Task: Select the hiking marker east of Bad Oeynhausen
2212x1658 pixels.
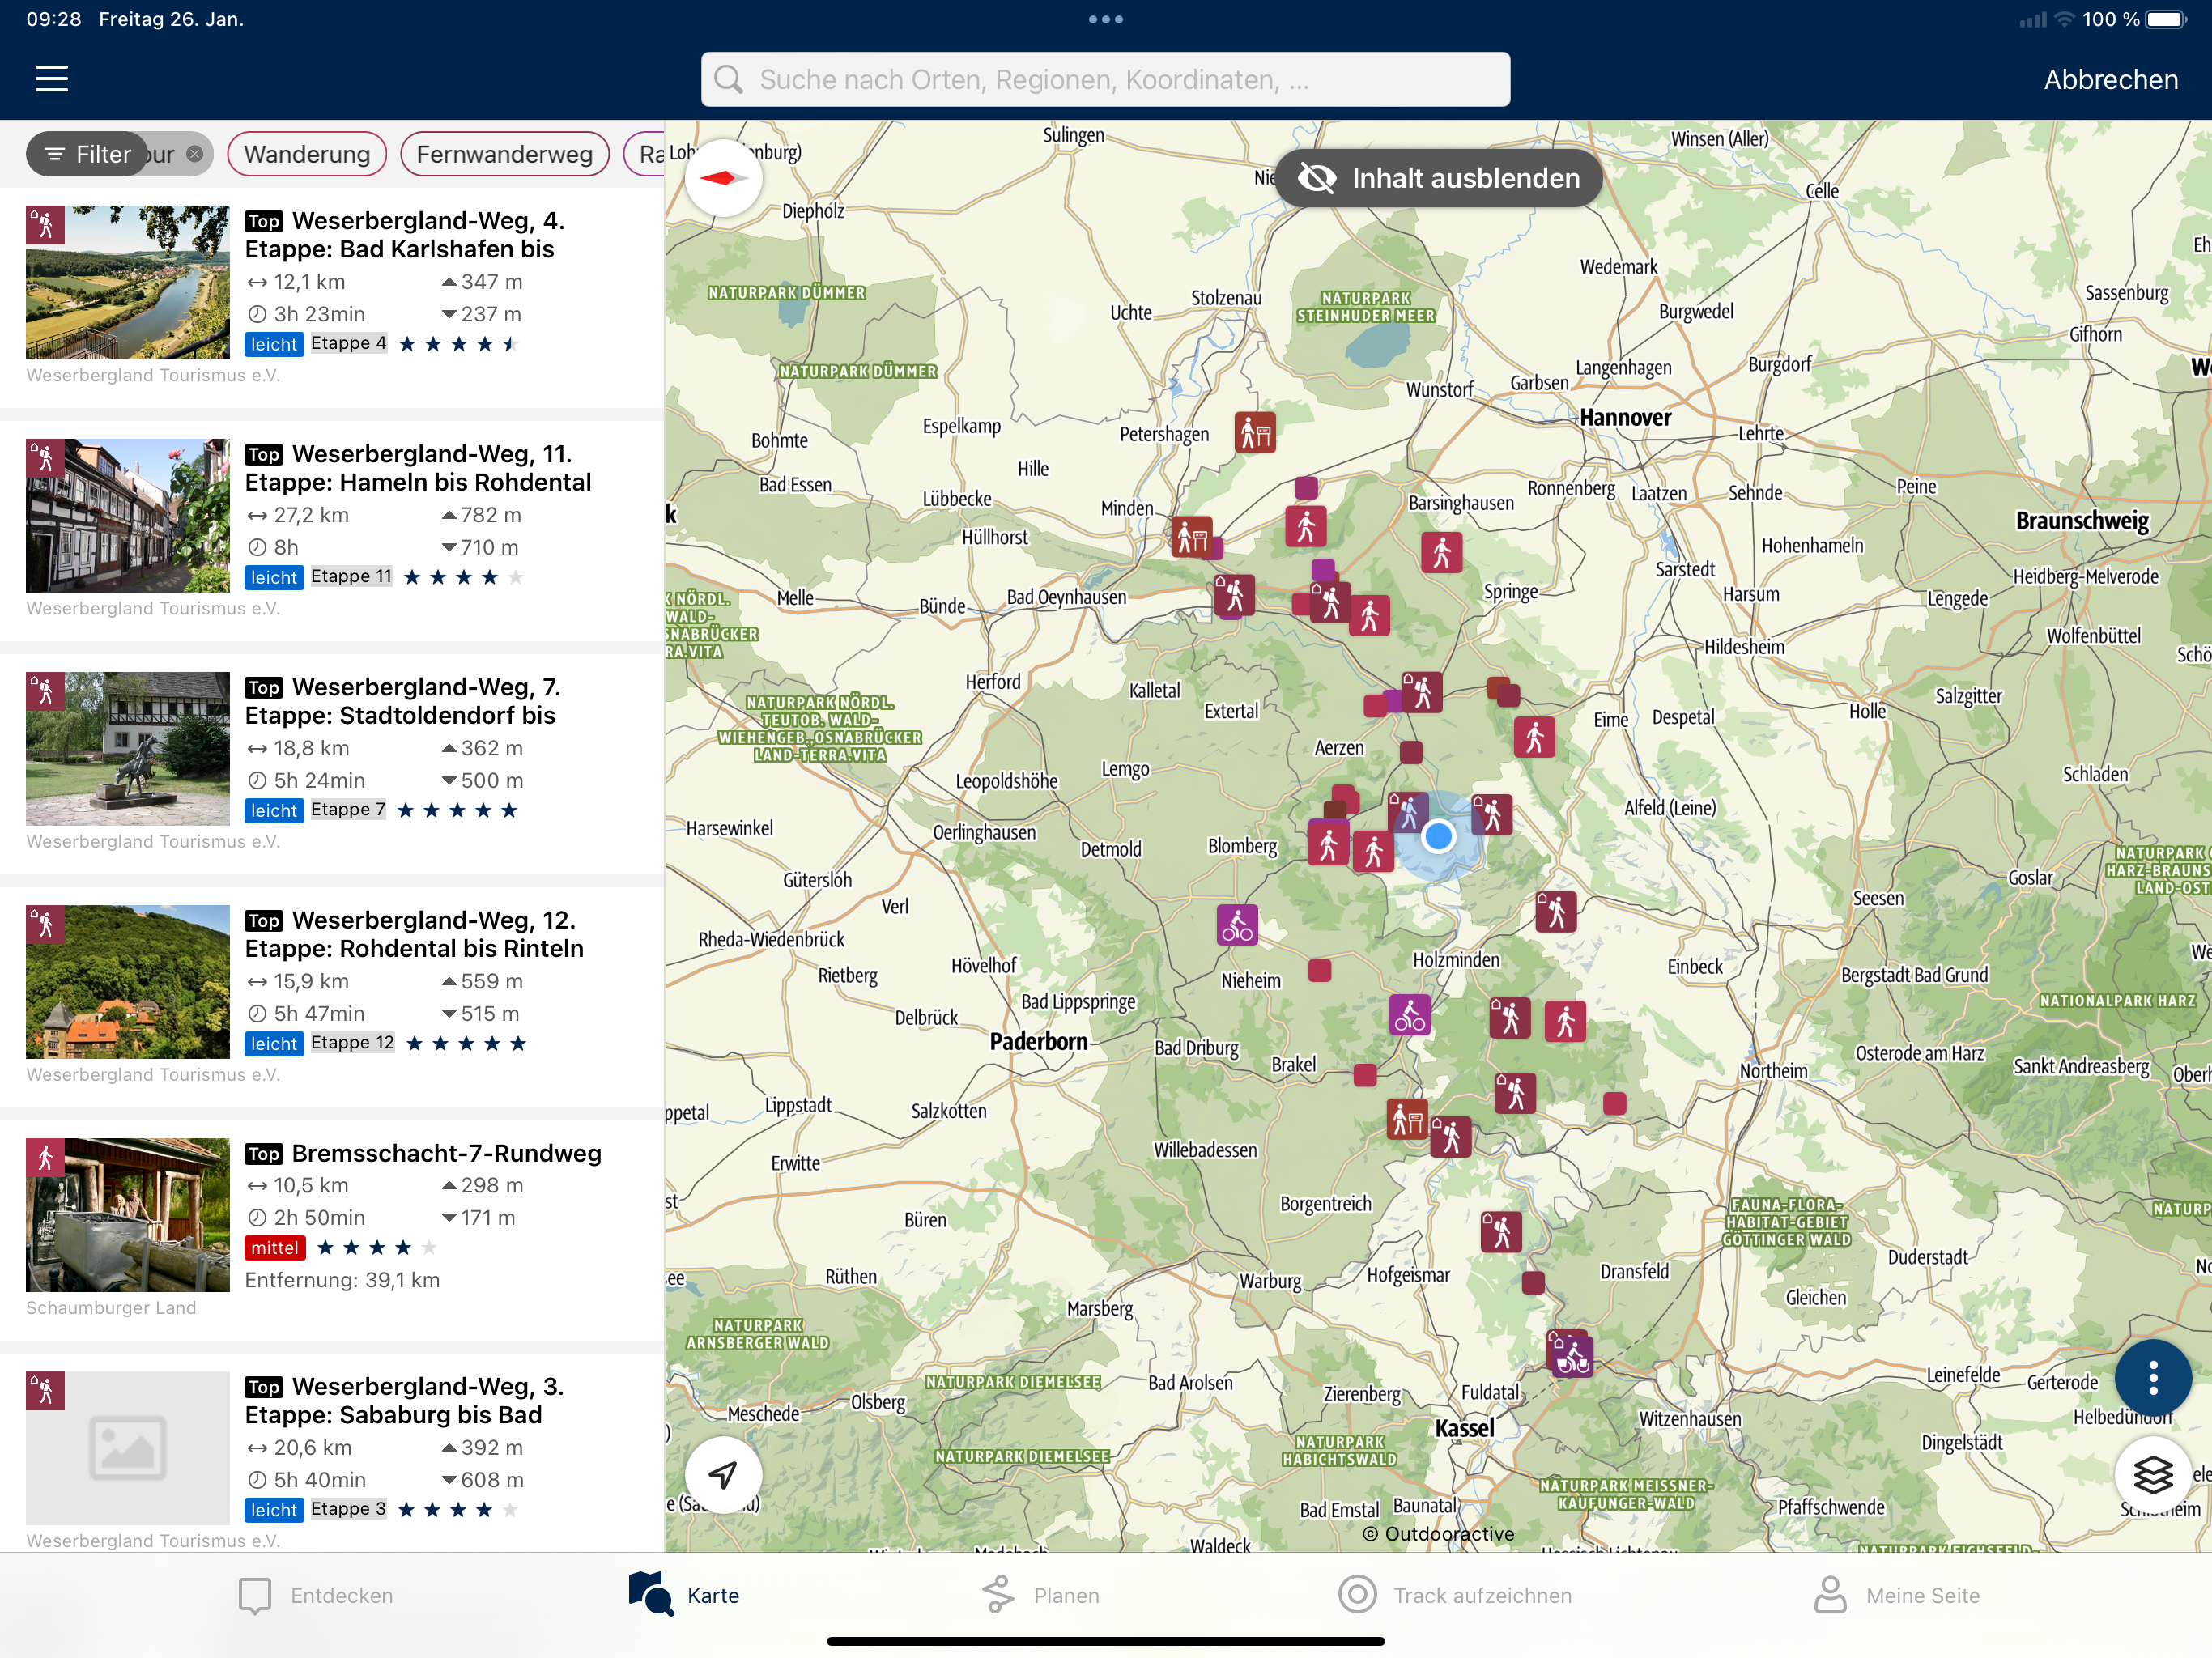Action: 1234,596
